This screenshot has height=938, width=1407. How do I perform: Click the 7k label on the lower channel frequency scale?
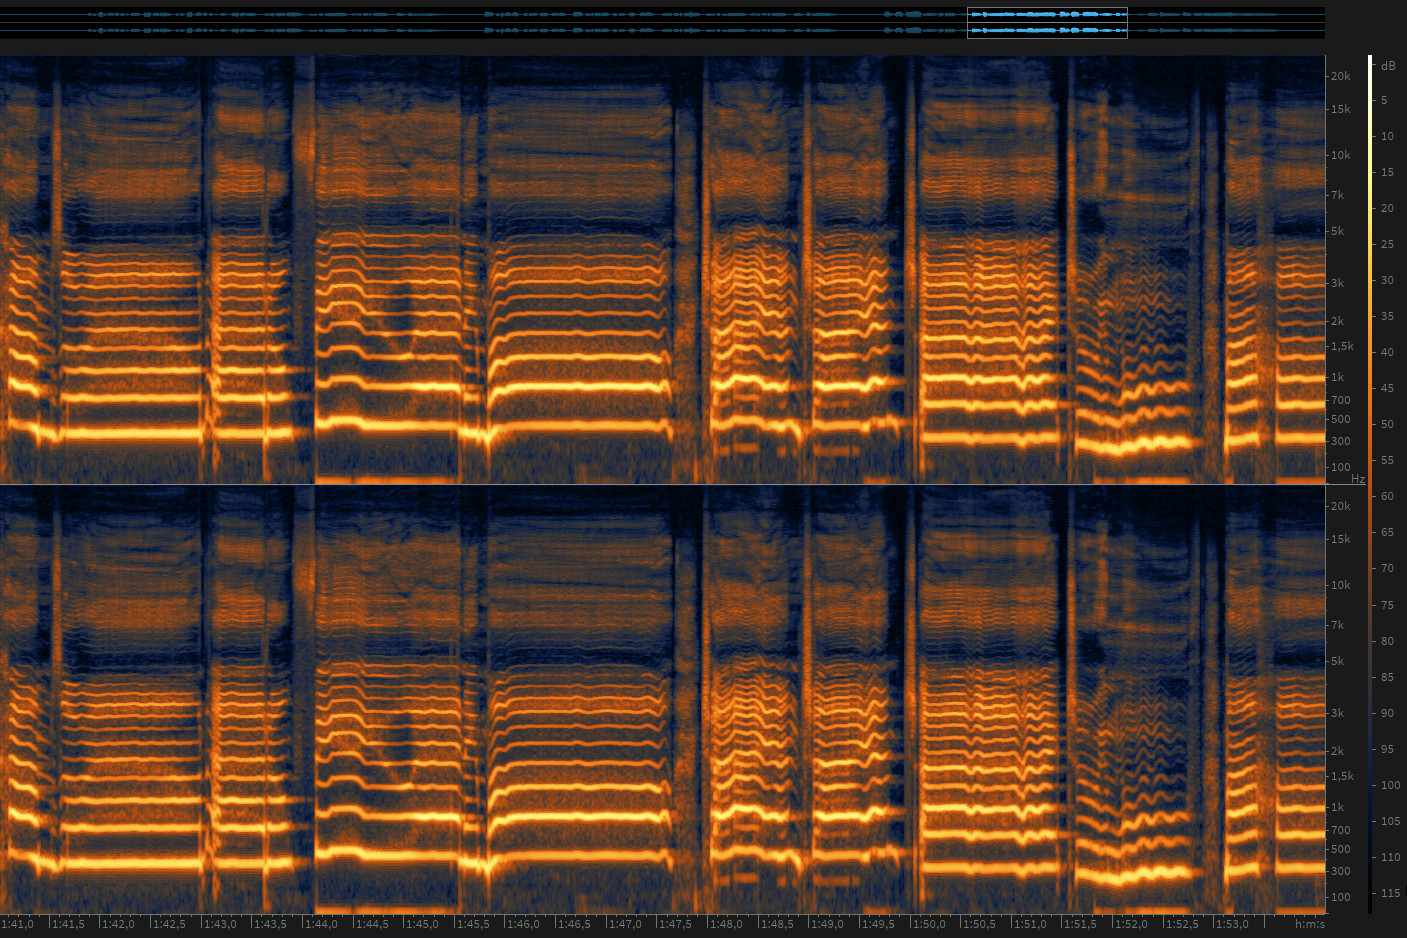coord(1338,625)
